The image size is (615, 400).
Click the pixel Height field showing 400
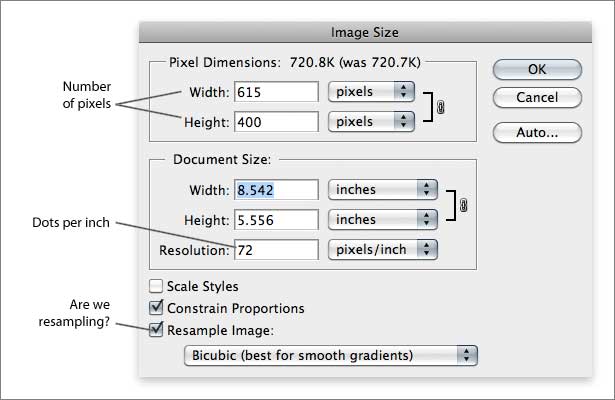275,120
